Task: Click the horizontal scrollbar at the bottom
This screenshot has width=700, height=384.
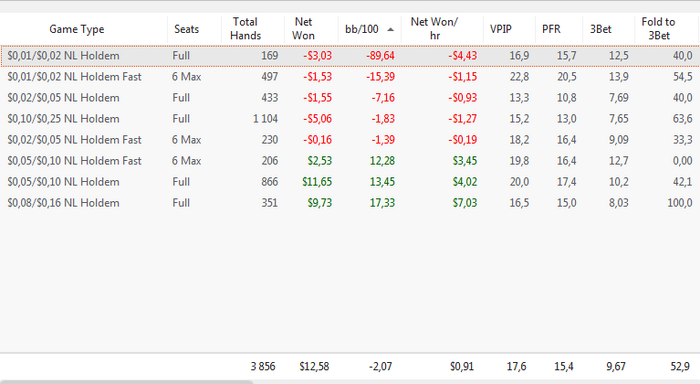Action: pos(127,382)
